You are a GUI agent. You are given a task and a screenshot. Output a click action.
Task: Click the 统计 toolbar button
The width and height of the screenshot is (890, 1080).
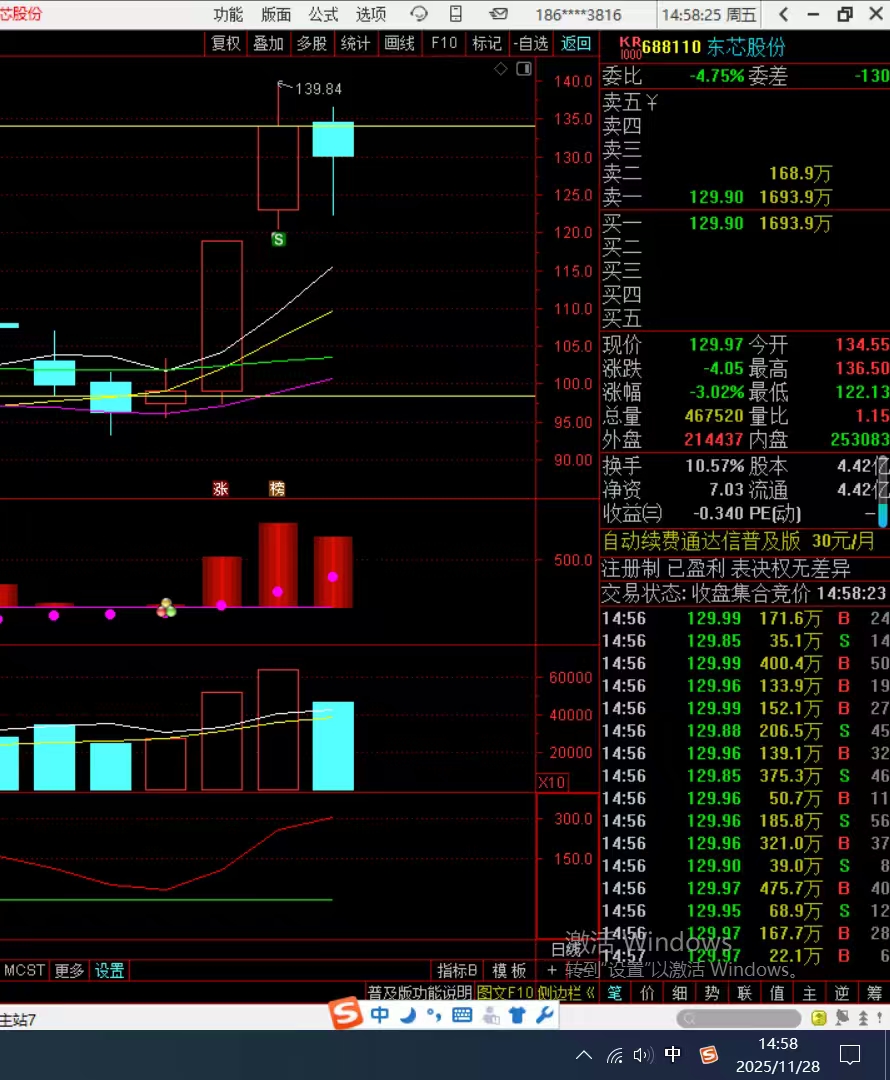[355, 43]
